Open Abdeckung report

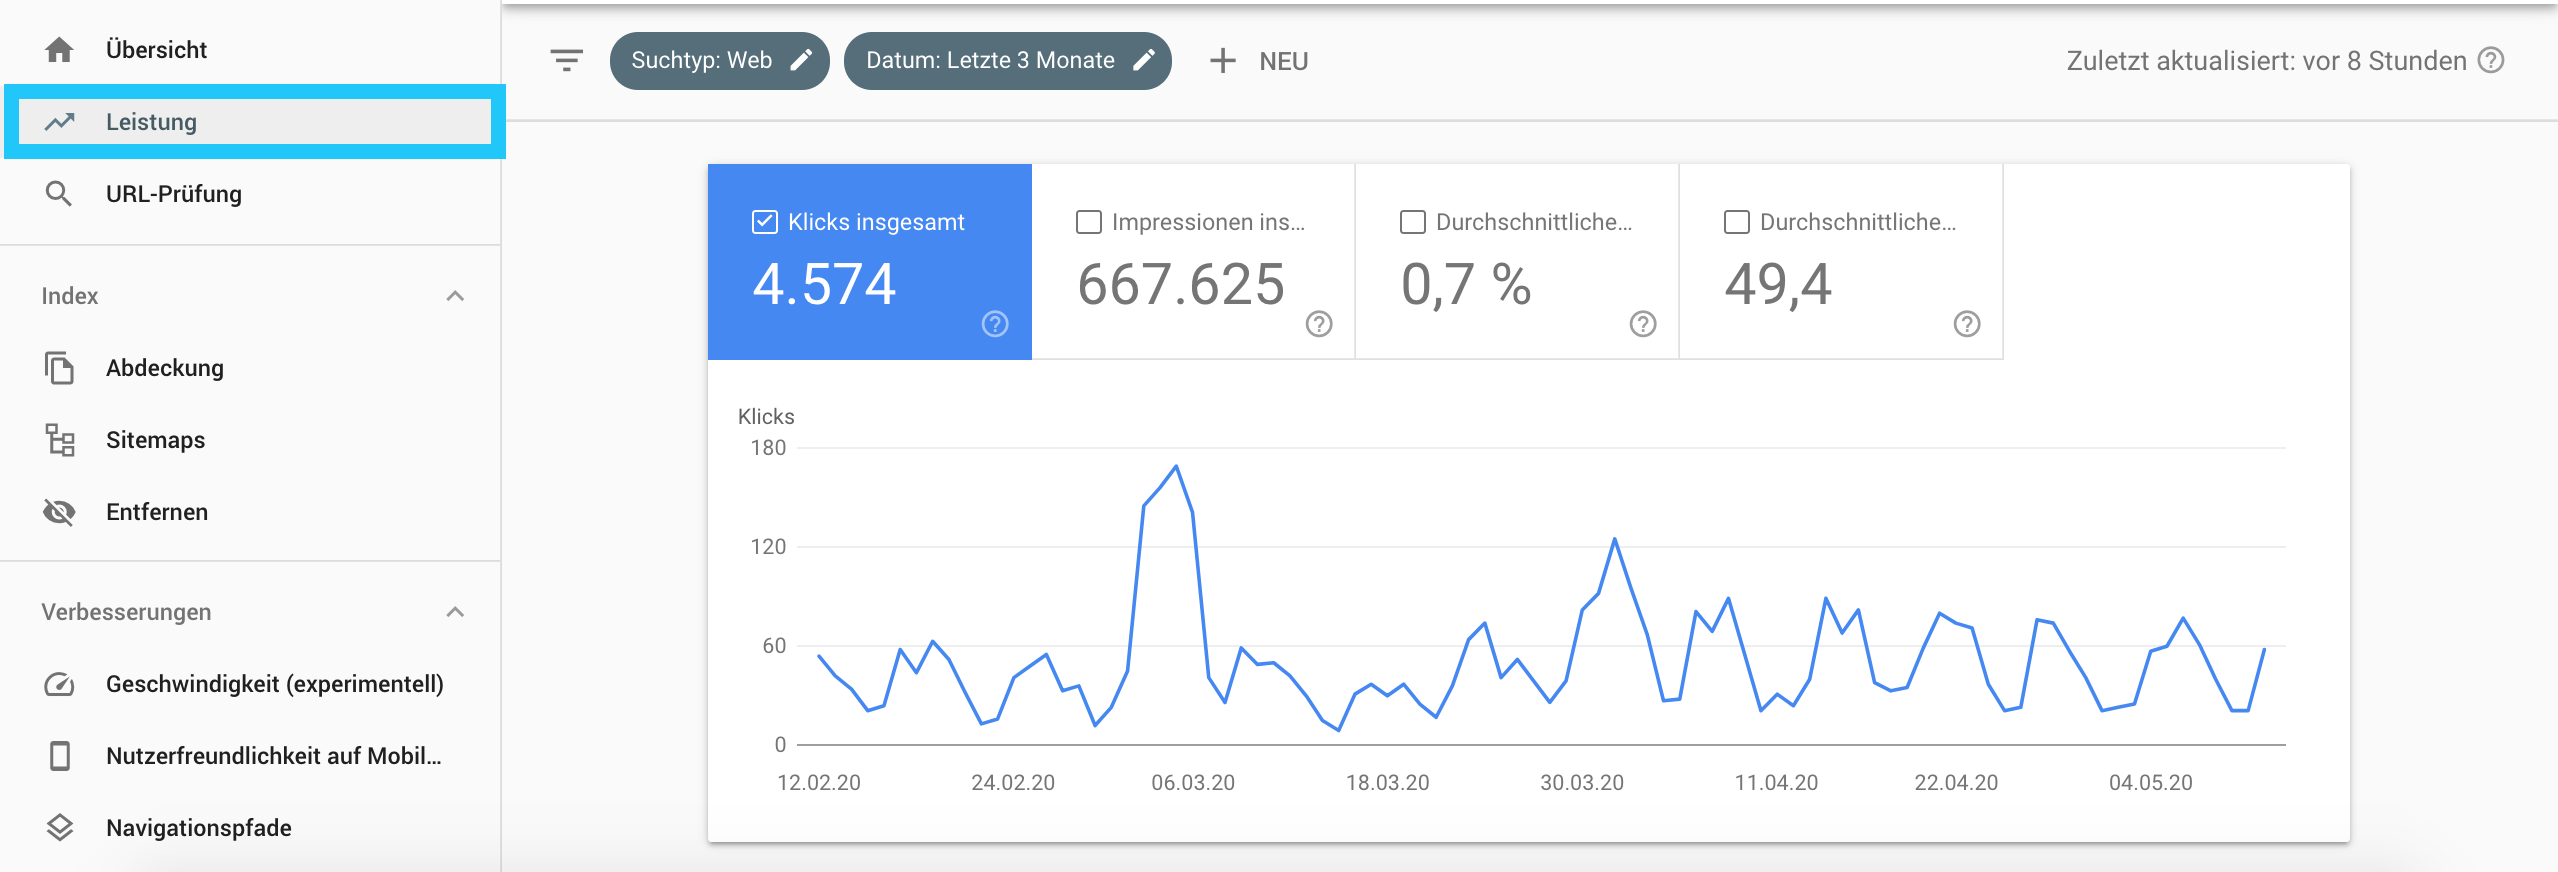250,368
